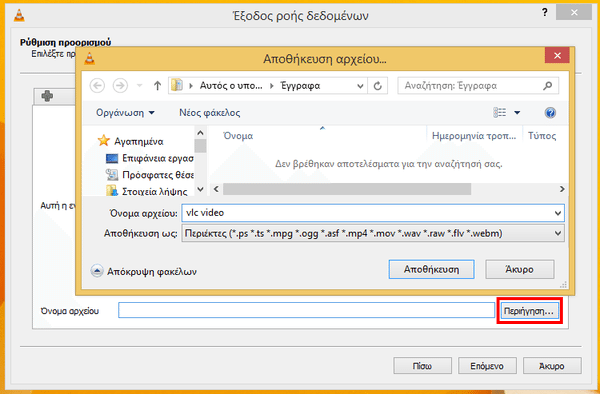Click horizontal scrollbar right arrow
The width and height of the screenshot is (600, 394).
(562, 189)
